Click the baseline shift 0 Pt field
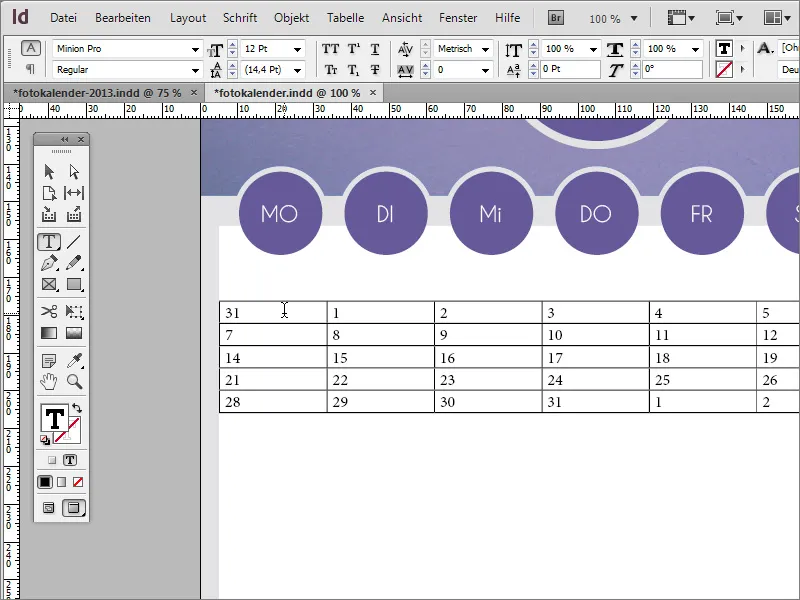This screenshot has height=600, width=800. (570, 69)
